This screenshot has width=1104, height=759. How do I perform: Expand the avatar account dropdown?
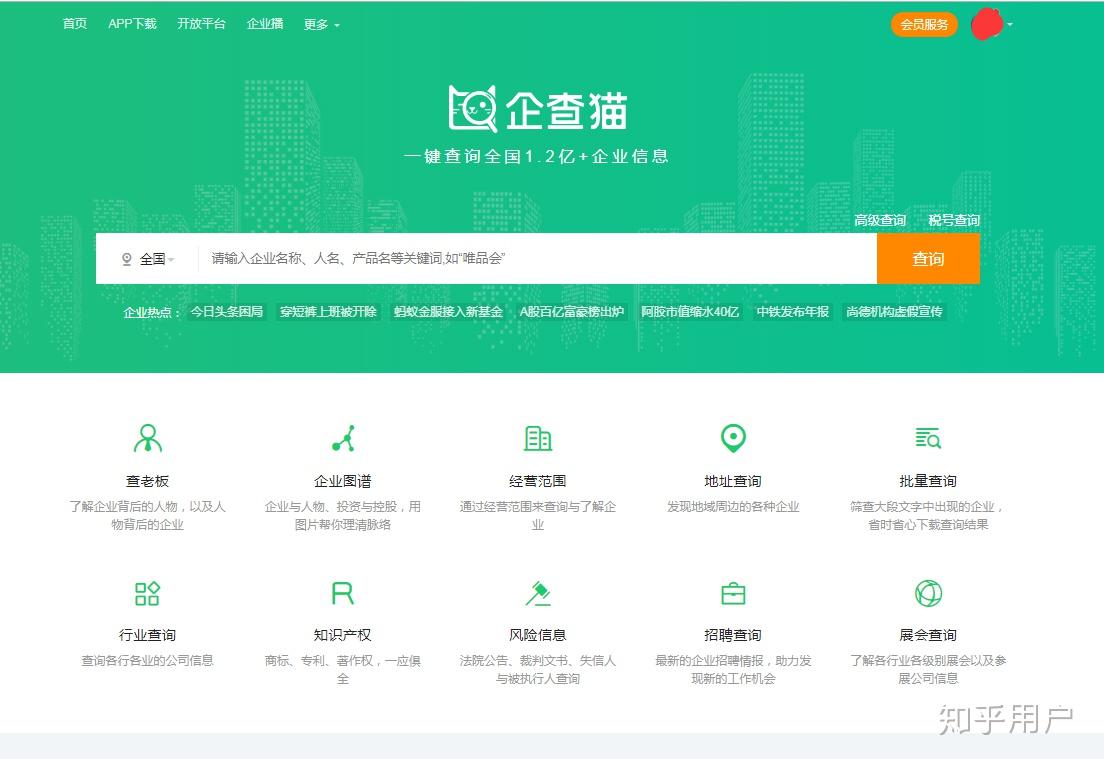click(x=991, y=24)
